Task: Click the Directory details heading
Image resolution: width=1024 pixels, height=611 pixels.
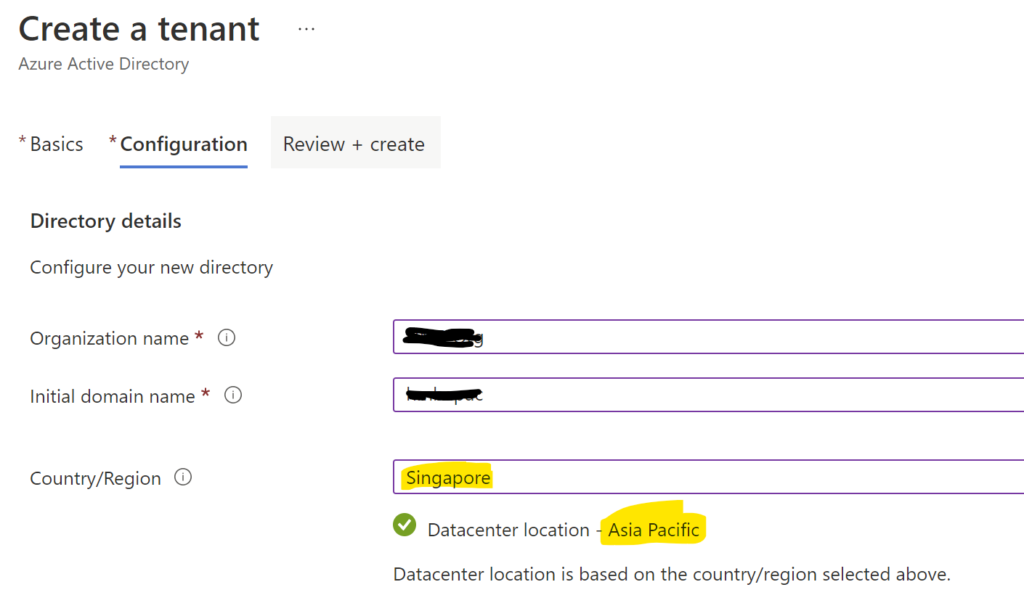Action: [106, 221]
